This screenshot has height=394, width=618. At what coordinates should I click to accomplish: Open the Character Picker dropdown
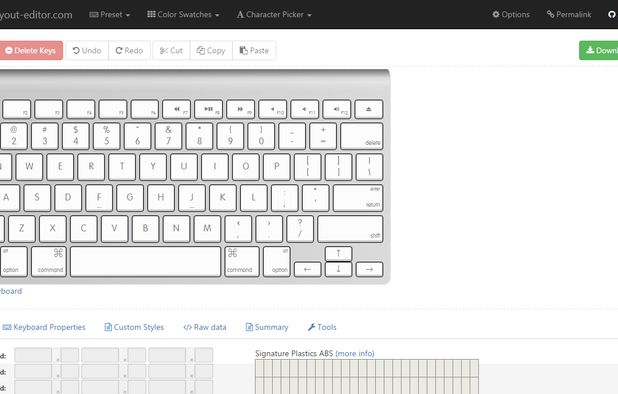point(274,15)
